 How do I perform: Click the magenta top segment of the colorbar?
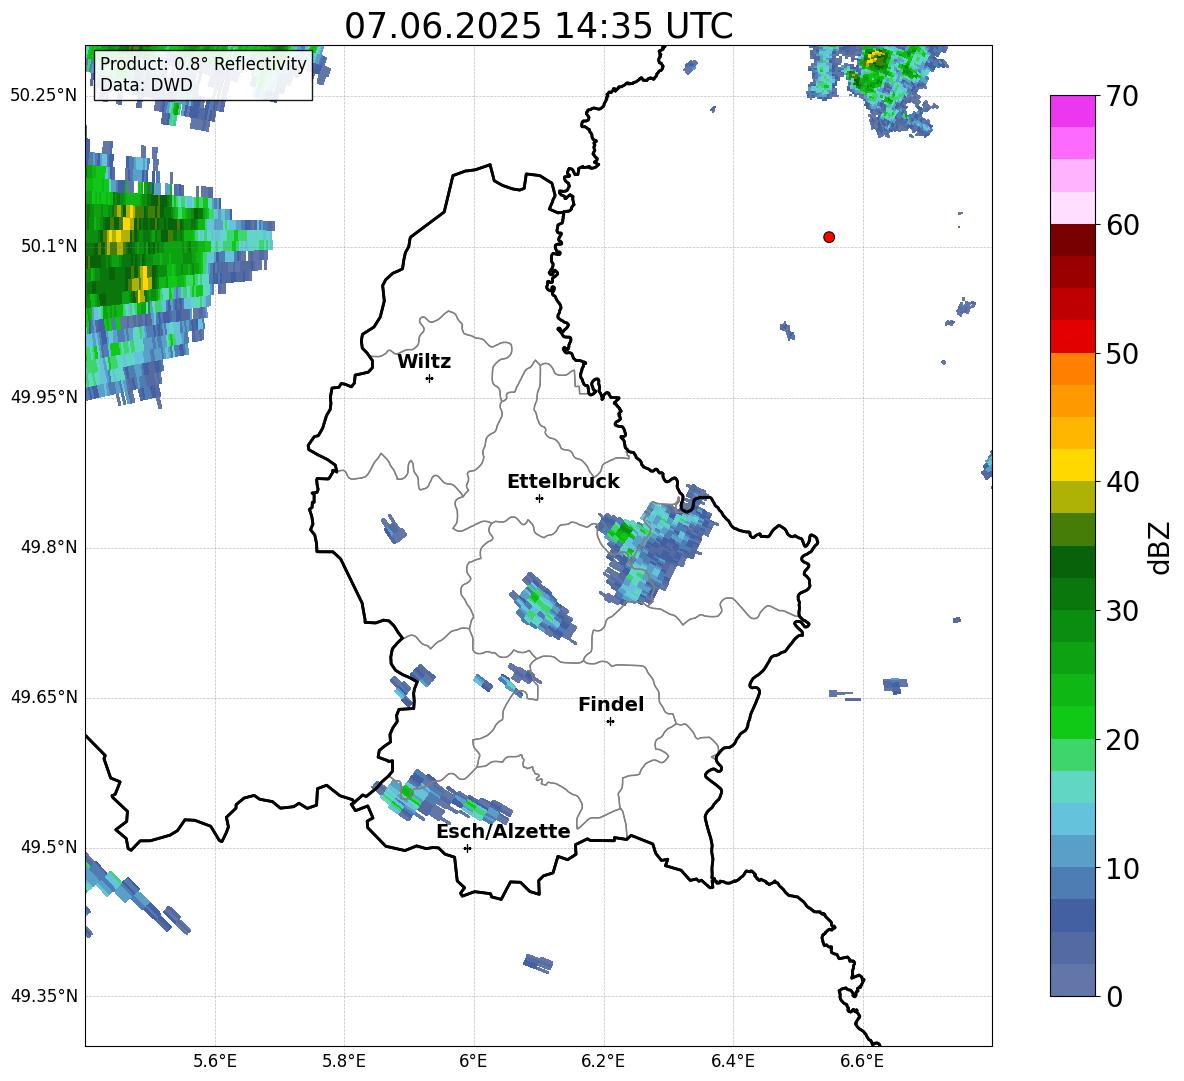click(1072, 112)
